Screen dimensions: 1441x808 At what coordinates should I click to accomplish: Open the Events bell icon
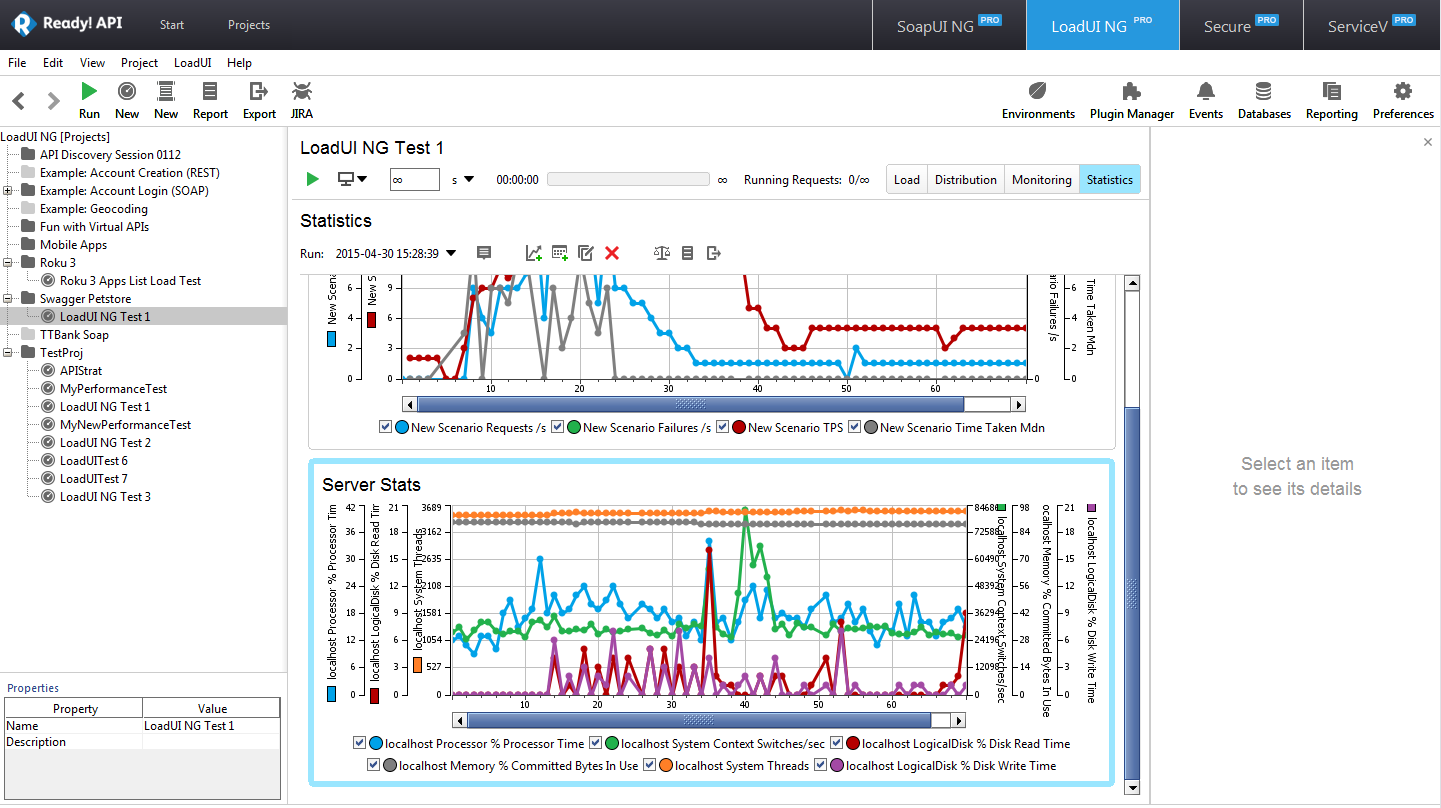tap(1205, 92)
